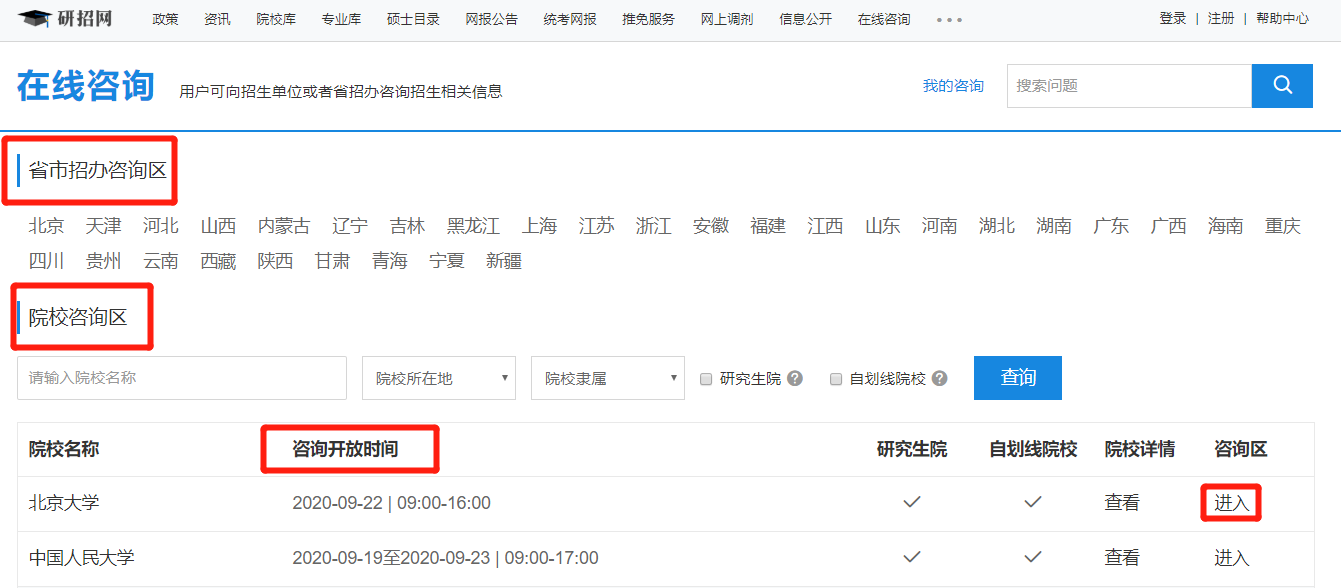Open 我的咨询 link

(953, 86)
